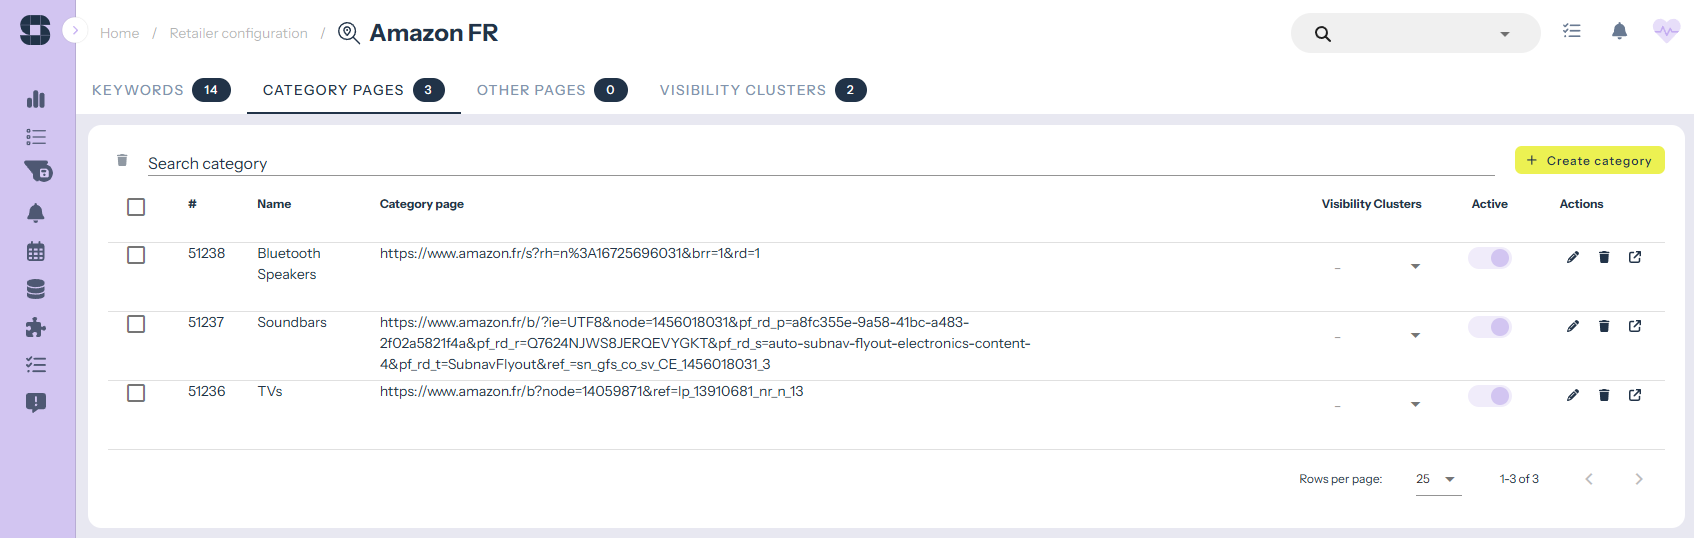Click the bar chart icon in sidebar
Screen dimensions: 1694x538
coord(36,98)
